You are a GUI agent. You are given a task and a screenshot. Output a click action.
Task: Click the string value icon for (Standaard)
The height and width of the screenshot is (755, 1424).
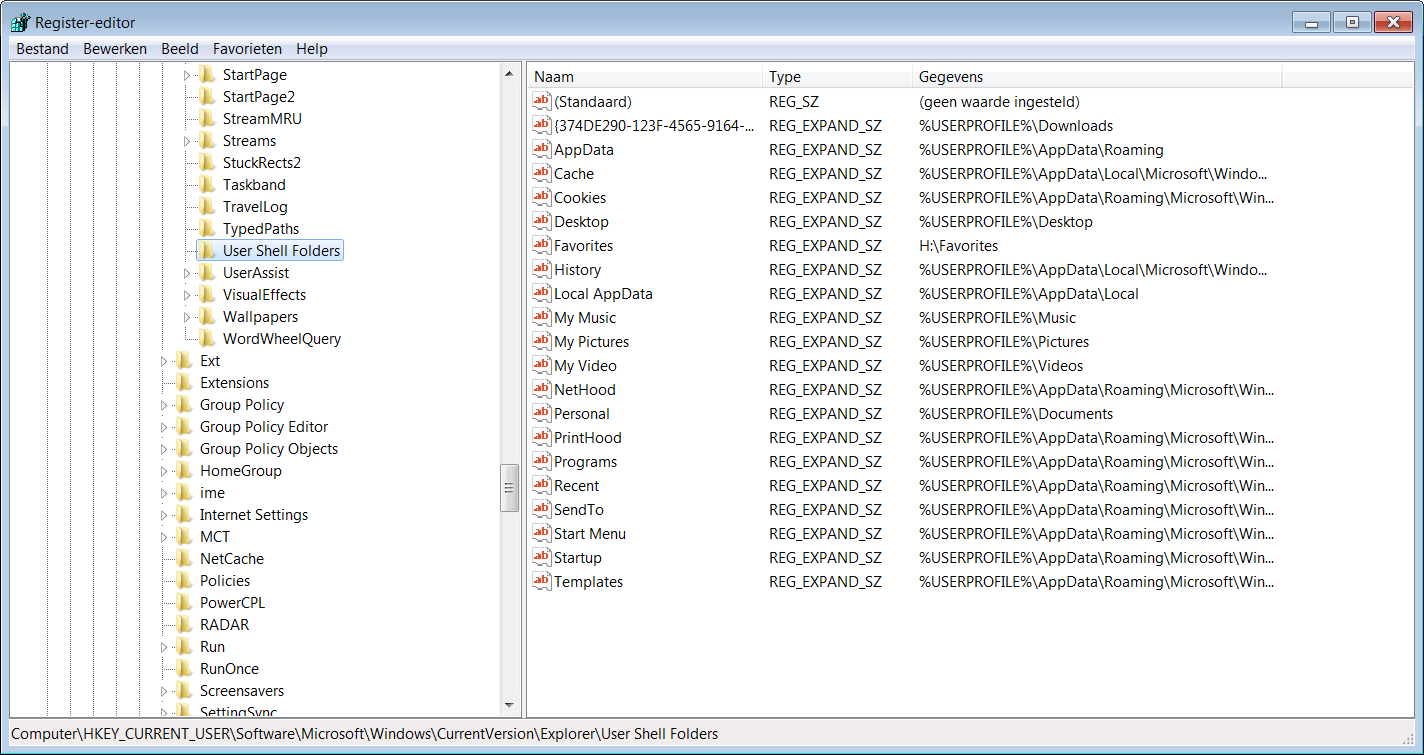coord(541,101)
